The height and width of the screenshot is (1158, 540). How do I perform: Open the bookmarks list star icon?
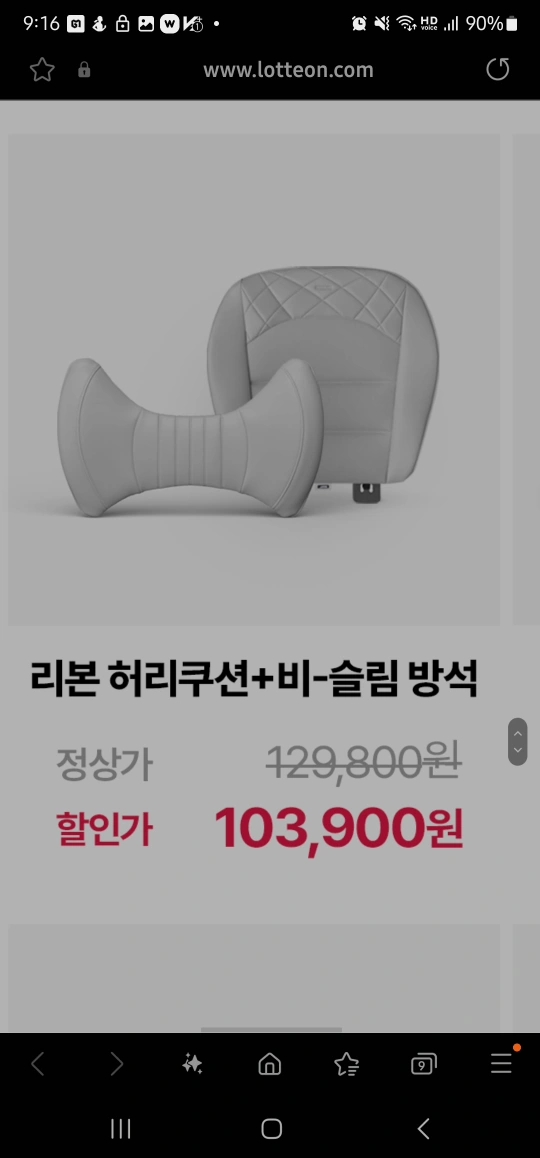[346, 1064]
